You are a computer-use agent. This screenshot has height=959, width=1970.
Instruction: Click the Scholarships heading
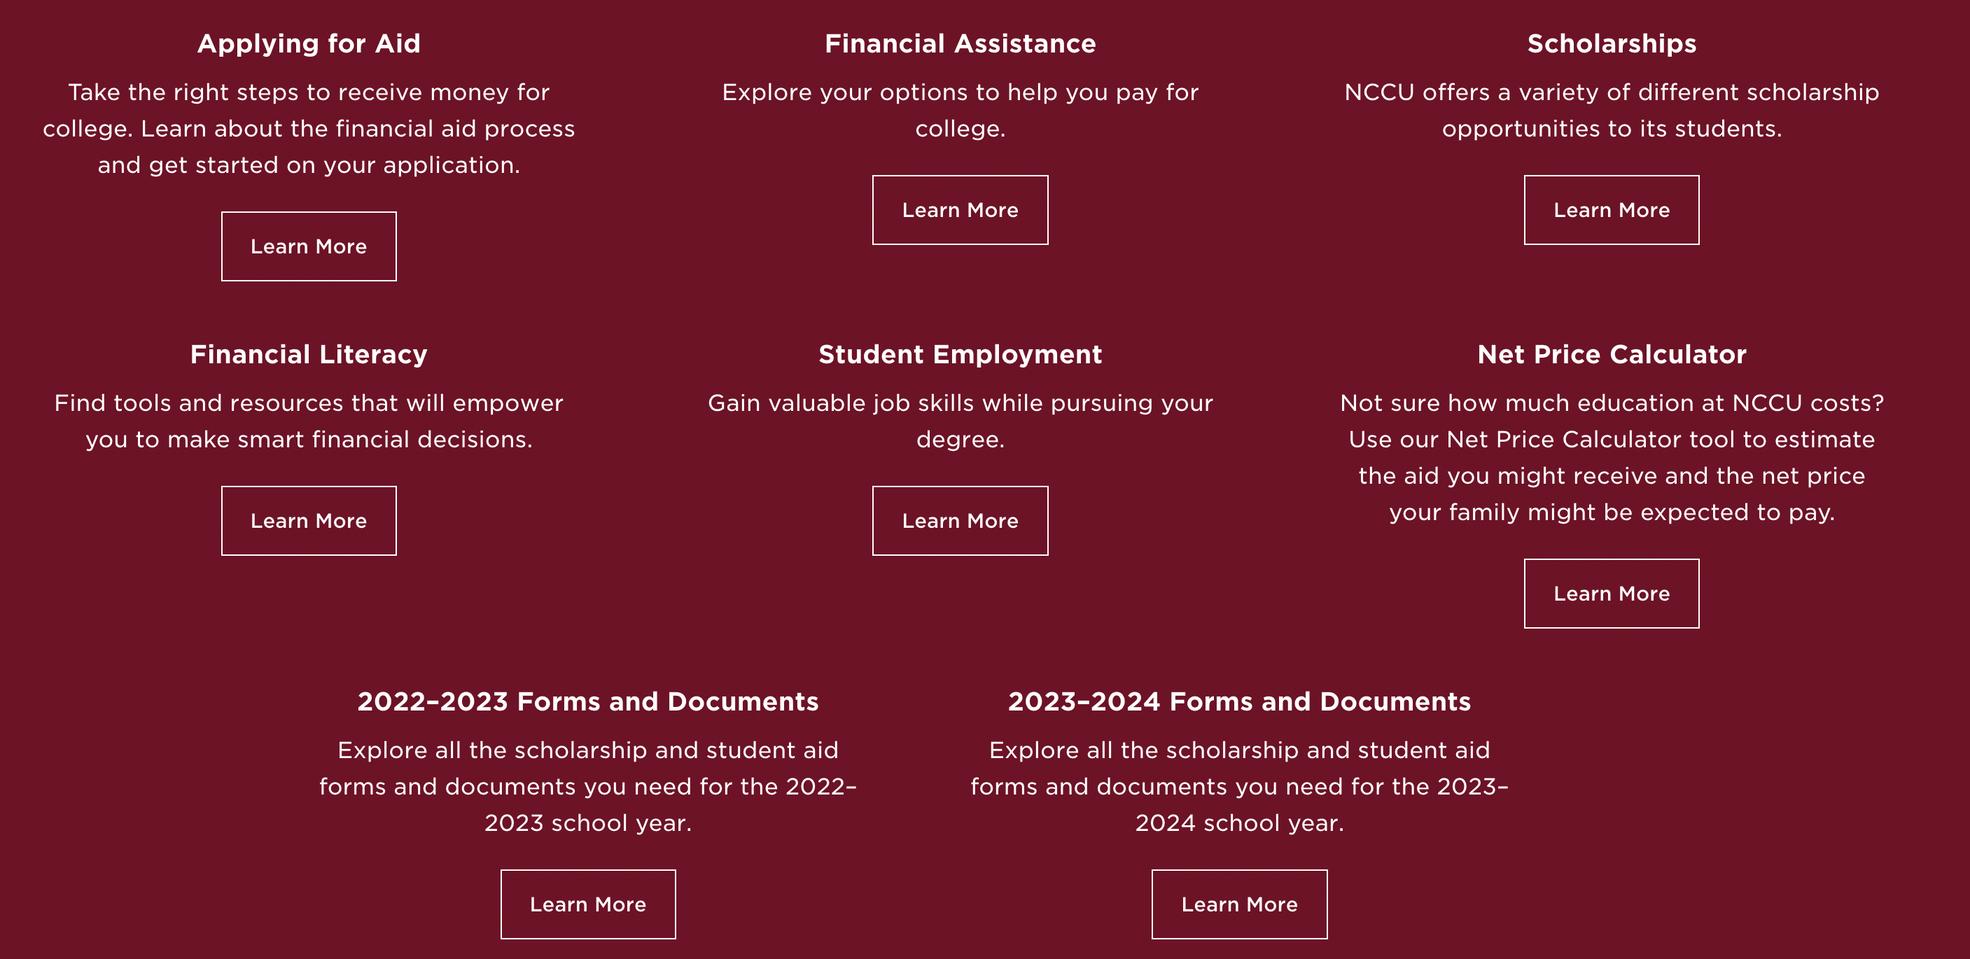pyautogui.click(x=1611, y=44)
